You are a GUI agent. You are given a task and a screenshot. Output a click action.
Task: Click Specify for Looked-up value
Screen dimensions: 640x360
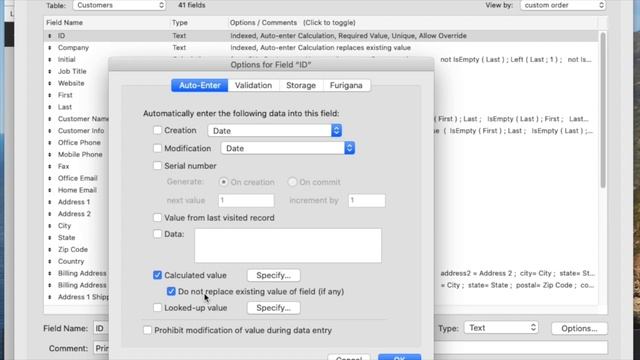click(273, 308)
